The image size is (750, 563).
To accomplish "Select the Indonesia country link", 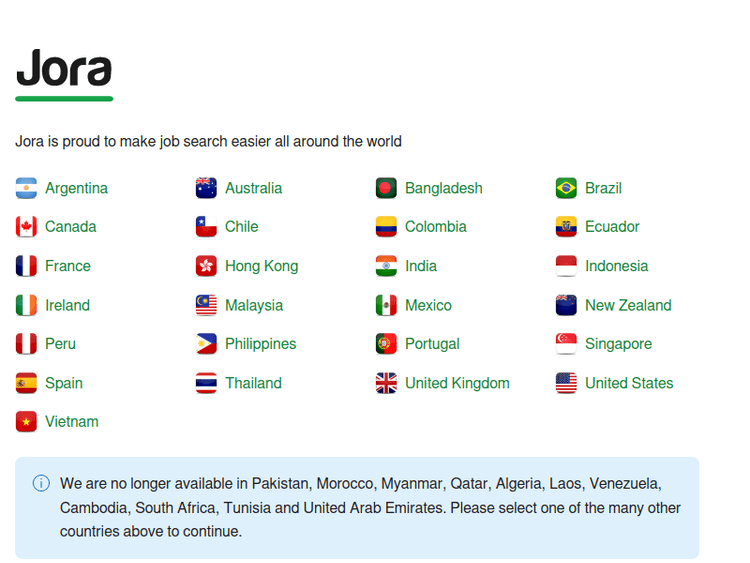I will coord(616,266).
